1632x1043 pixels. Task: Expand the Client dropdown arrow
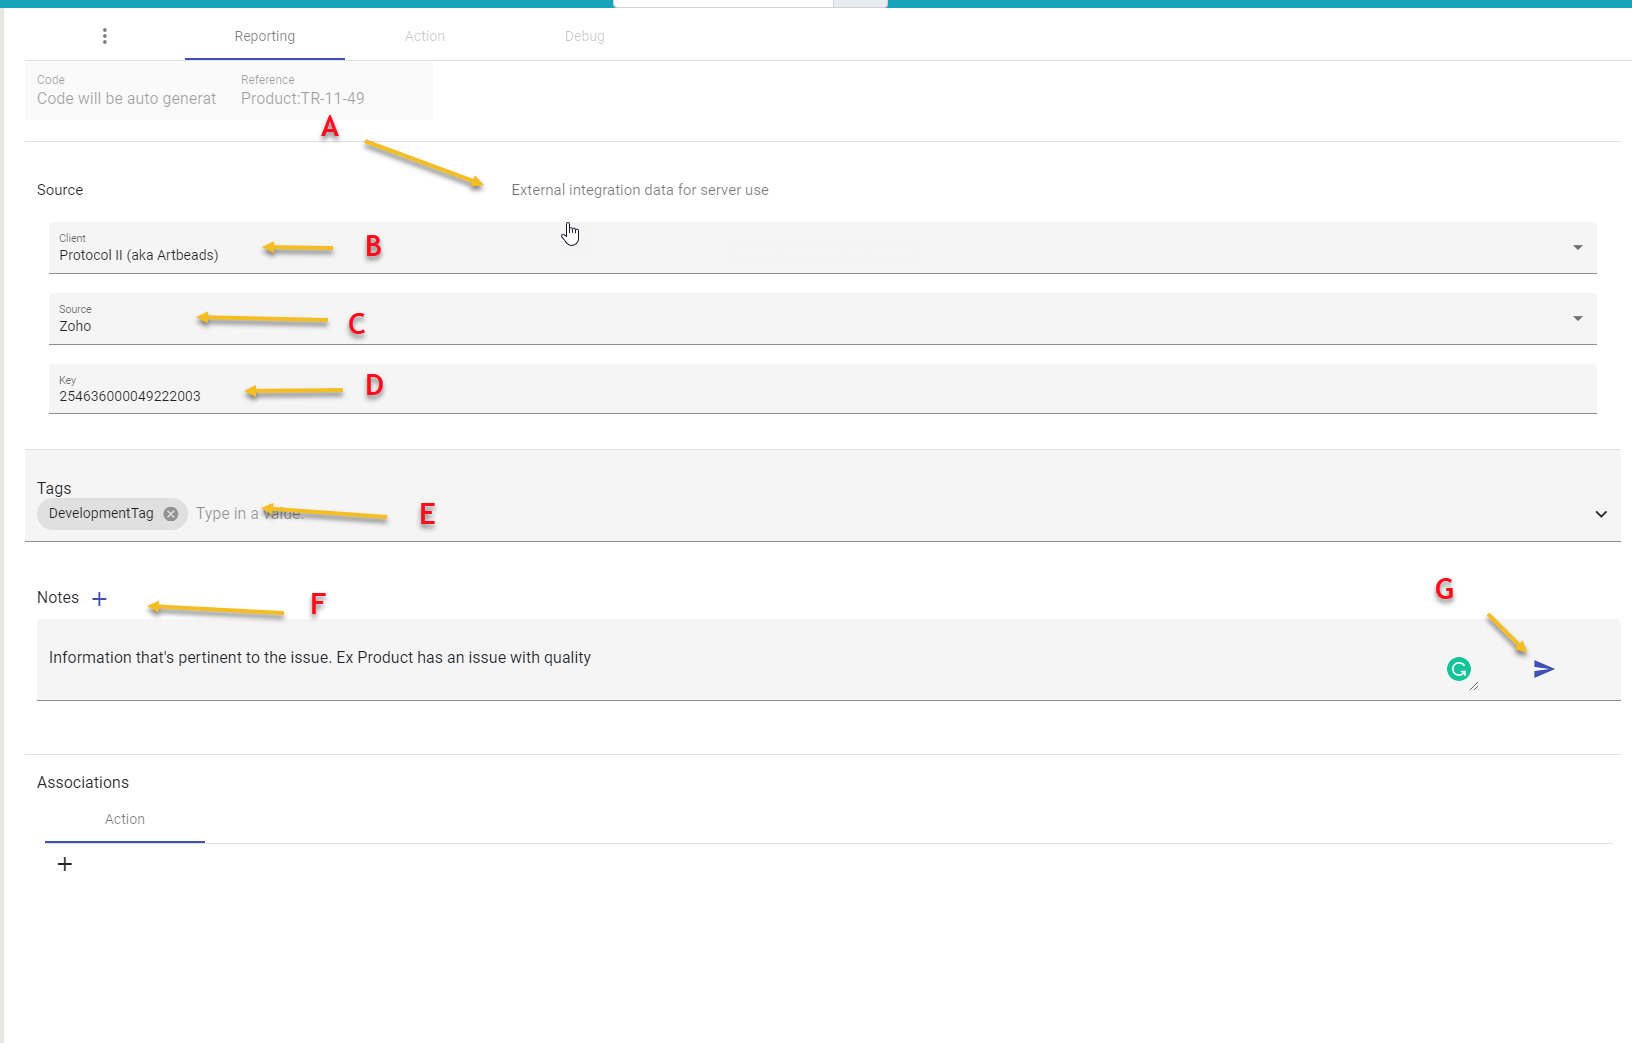click(x=1577, y=247)
